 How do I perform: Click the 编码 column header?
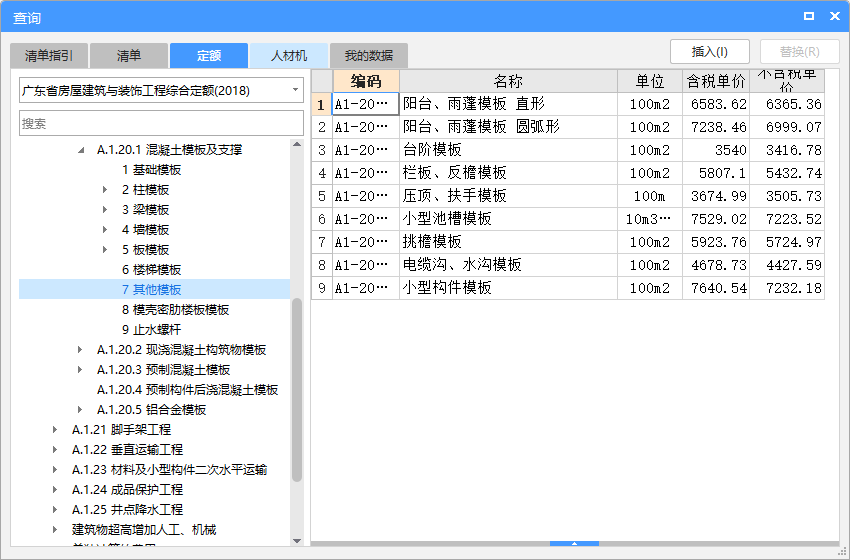coord(366,81)
